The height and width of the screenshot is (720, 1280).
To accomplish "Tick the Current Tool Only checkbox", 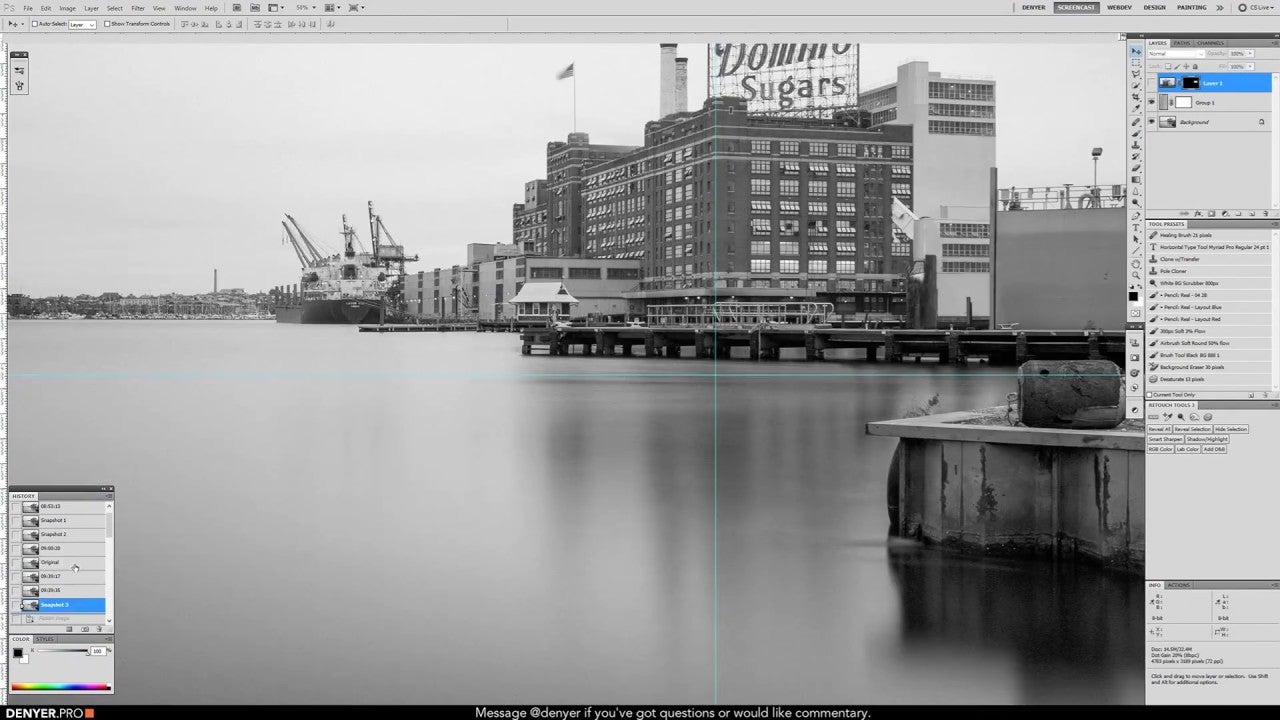I will 1151,395.
